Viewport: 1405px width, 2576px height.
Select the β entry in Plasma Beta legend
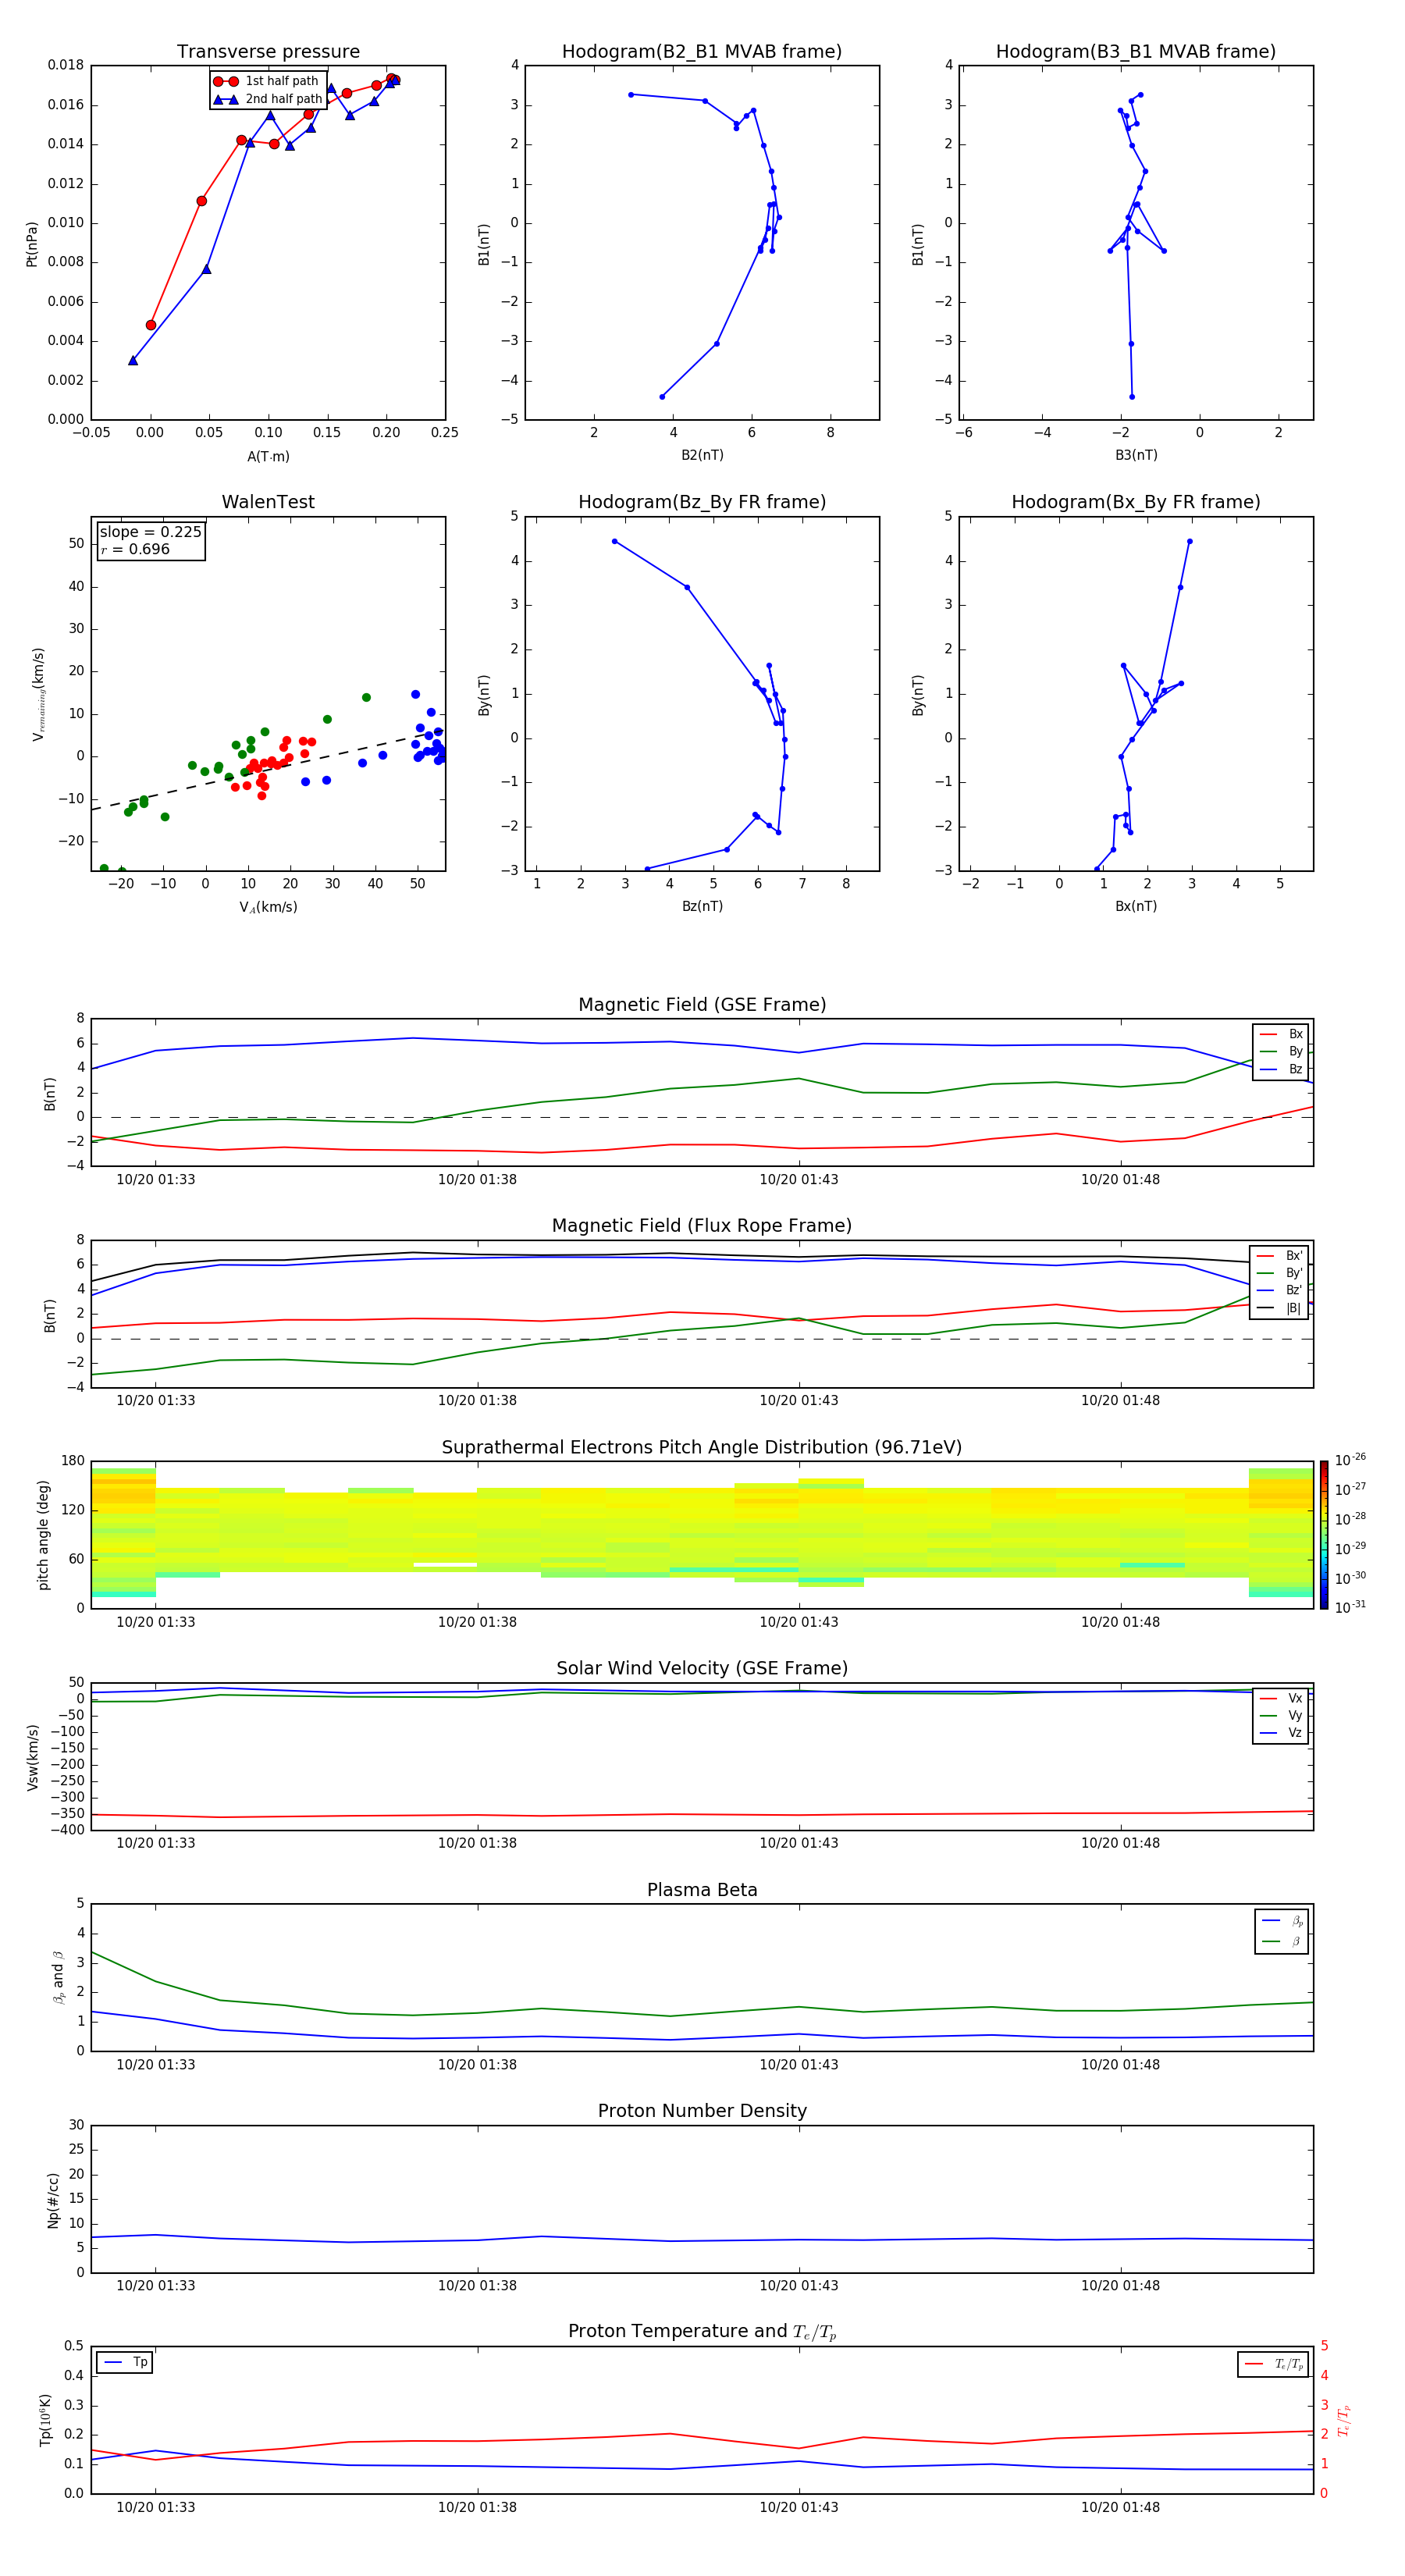point(1282,1942)
